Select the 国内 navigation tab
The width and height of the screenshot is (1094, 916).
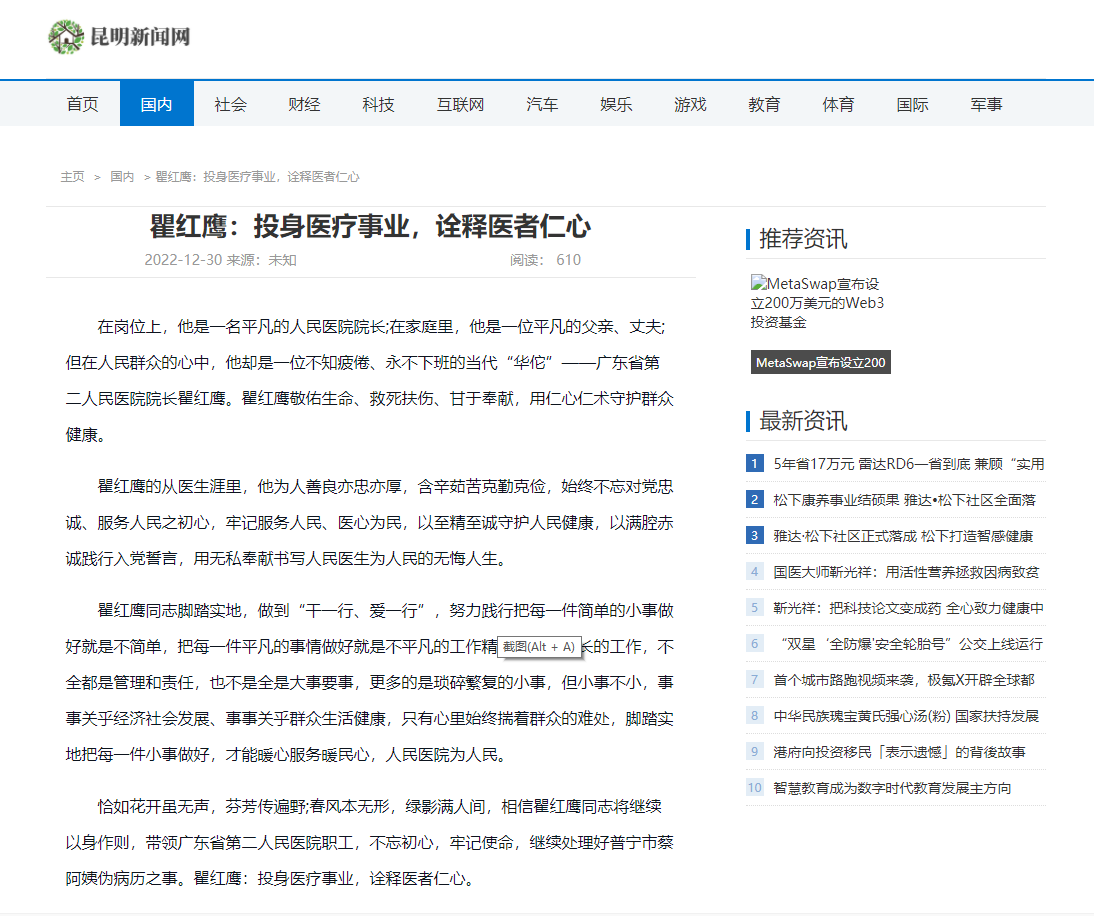pos(156,104)
